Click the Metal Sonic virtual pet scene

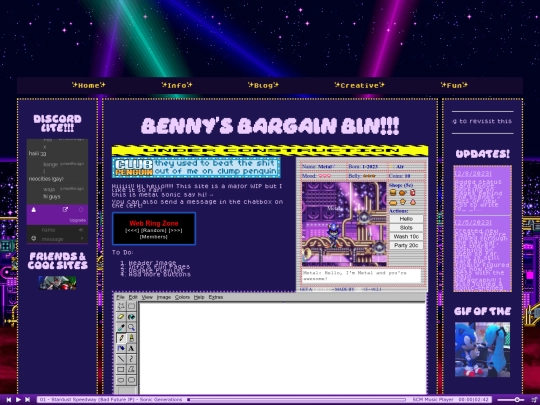tap(344, 224)
